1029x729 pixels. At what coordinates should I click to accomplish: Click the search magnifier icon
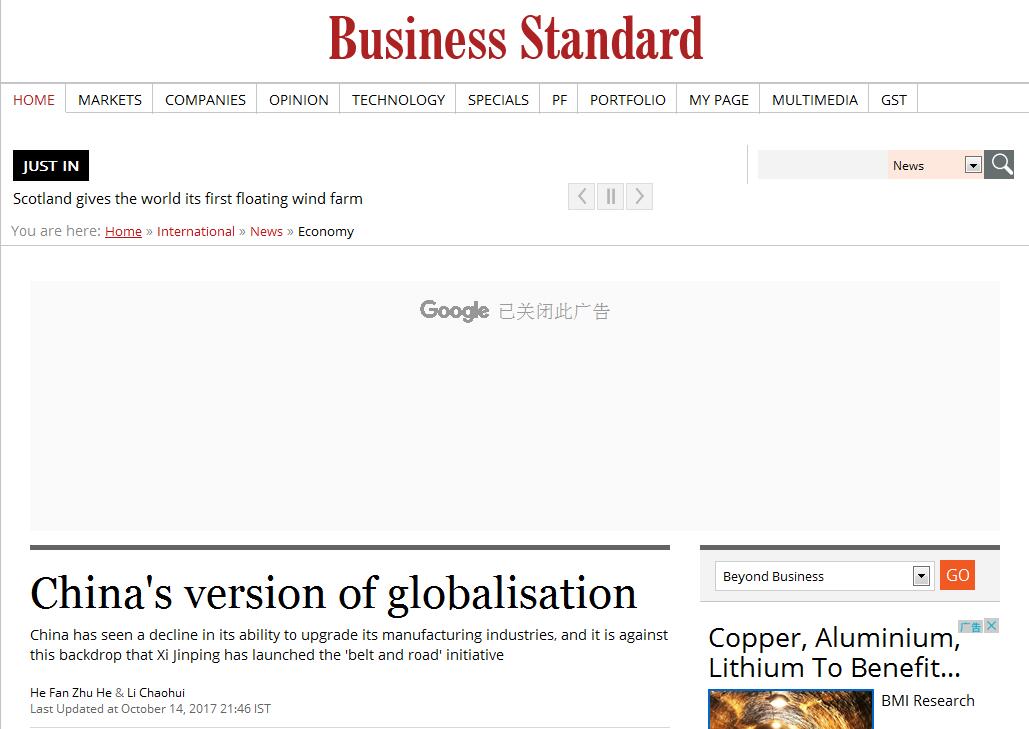pyautogui.click(x=999, y=164)
